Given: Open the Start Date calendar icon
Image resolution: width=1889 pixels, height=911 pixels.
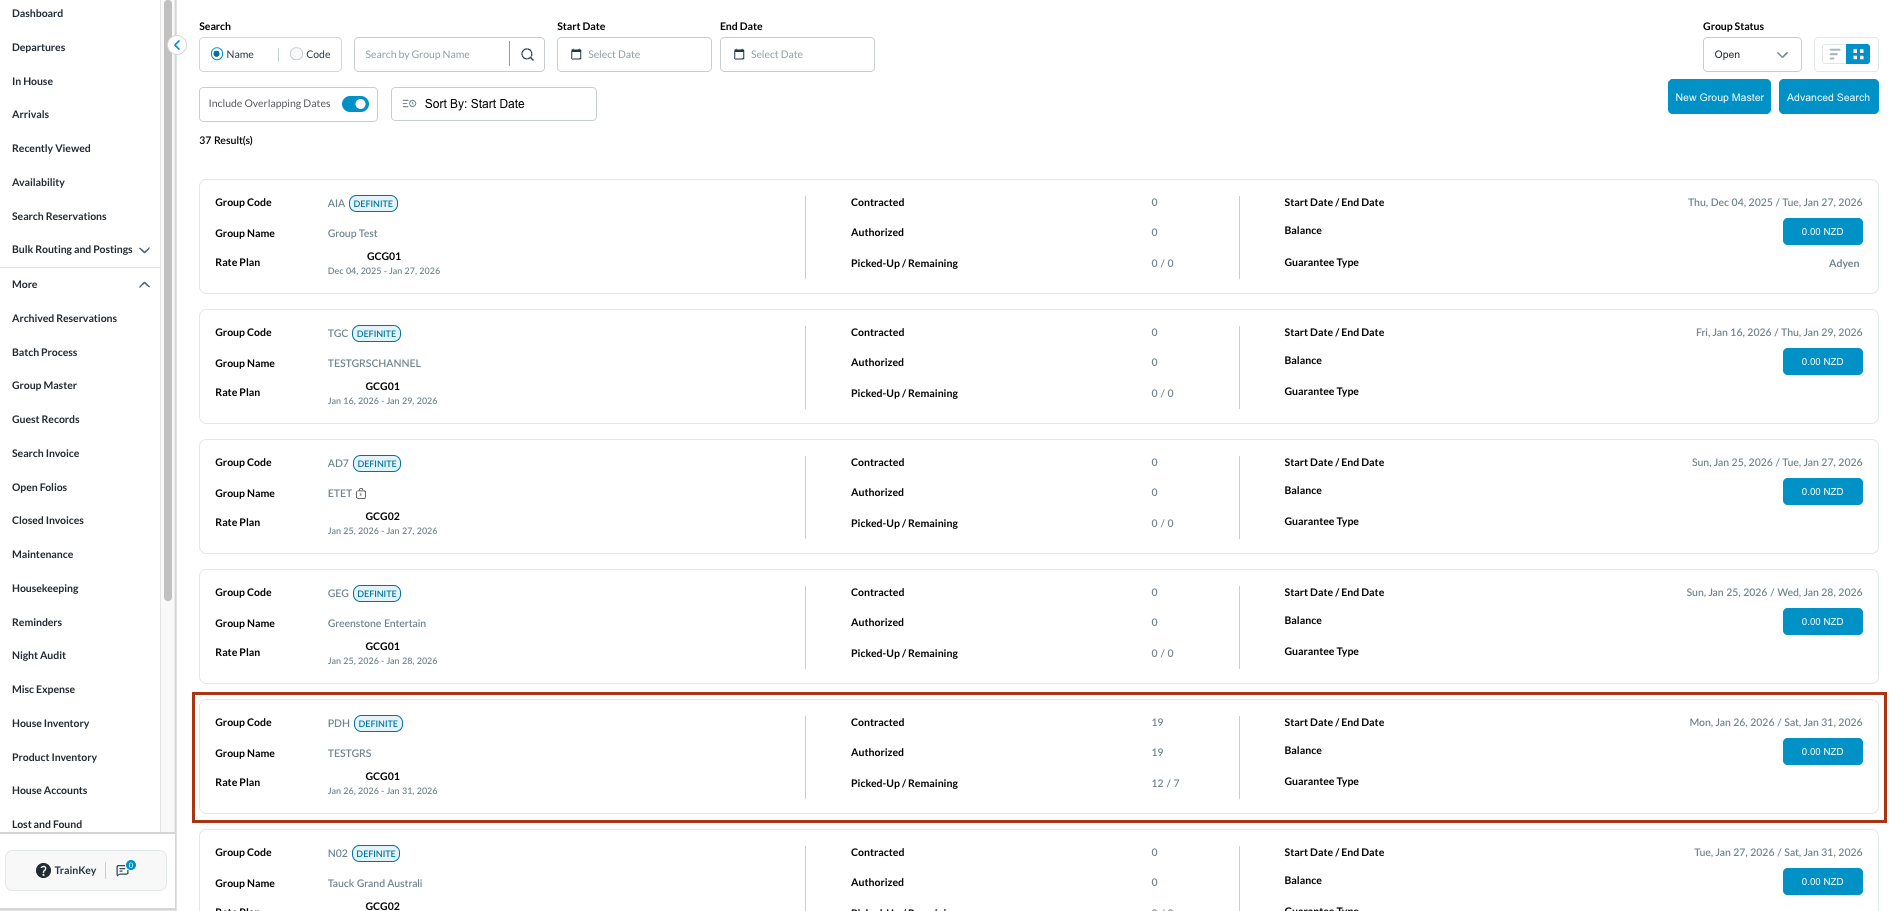Looking at the screenshot, I should (576, 55).
